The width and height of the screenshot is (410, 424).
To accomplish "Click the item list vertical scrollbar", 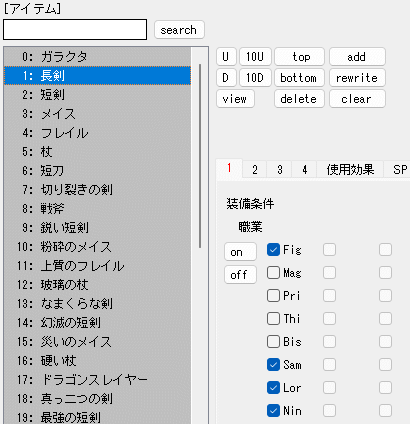I will point(200,156).
